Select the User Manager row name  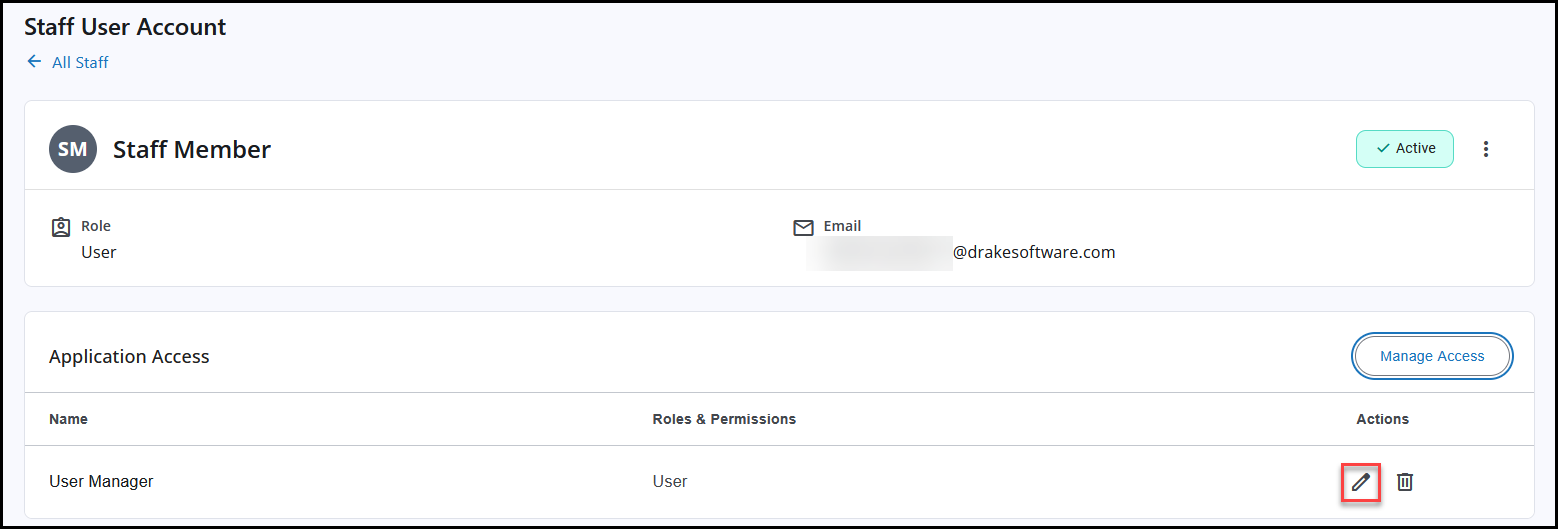[101, 482]
